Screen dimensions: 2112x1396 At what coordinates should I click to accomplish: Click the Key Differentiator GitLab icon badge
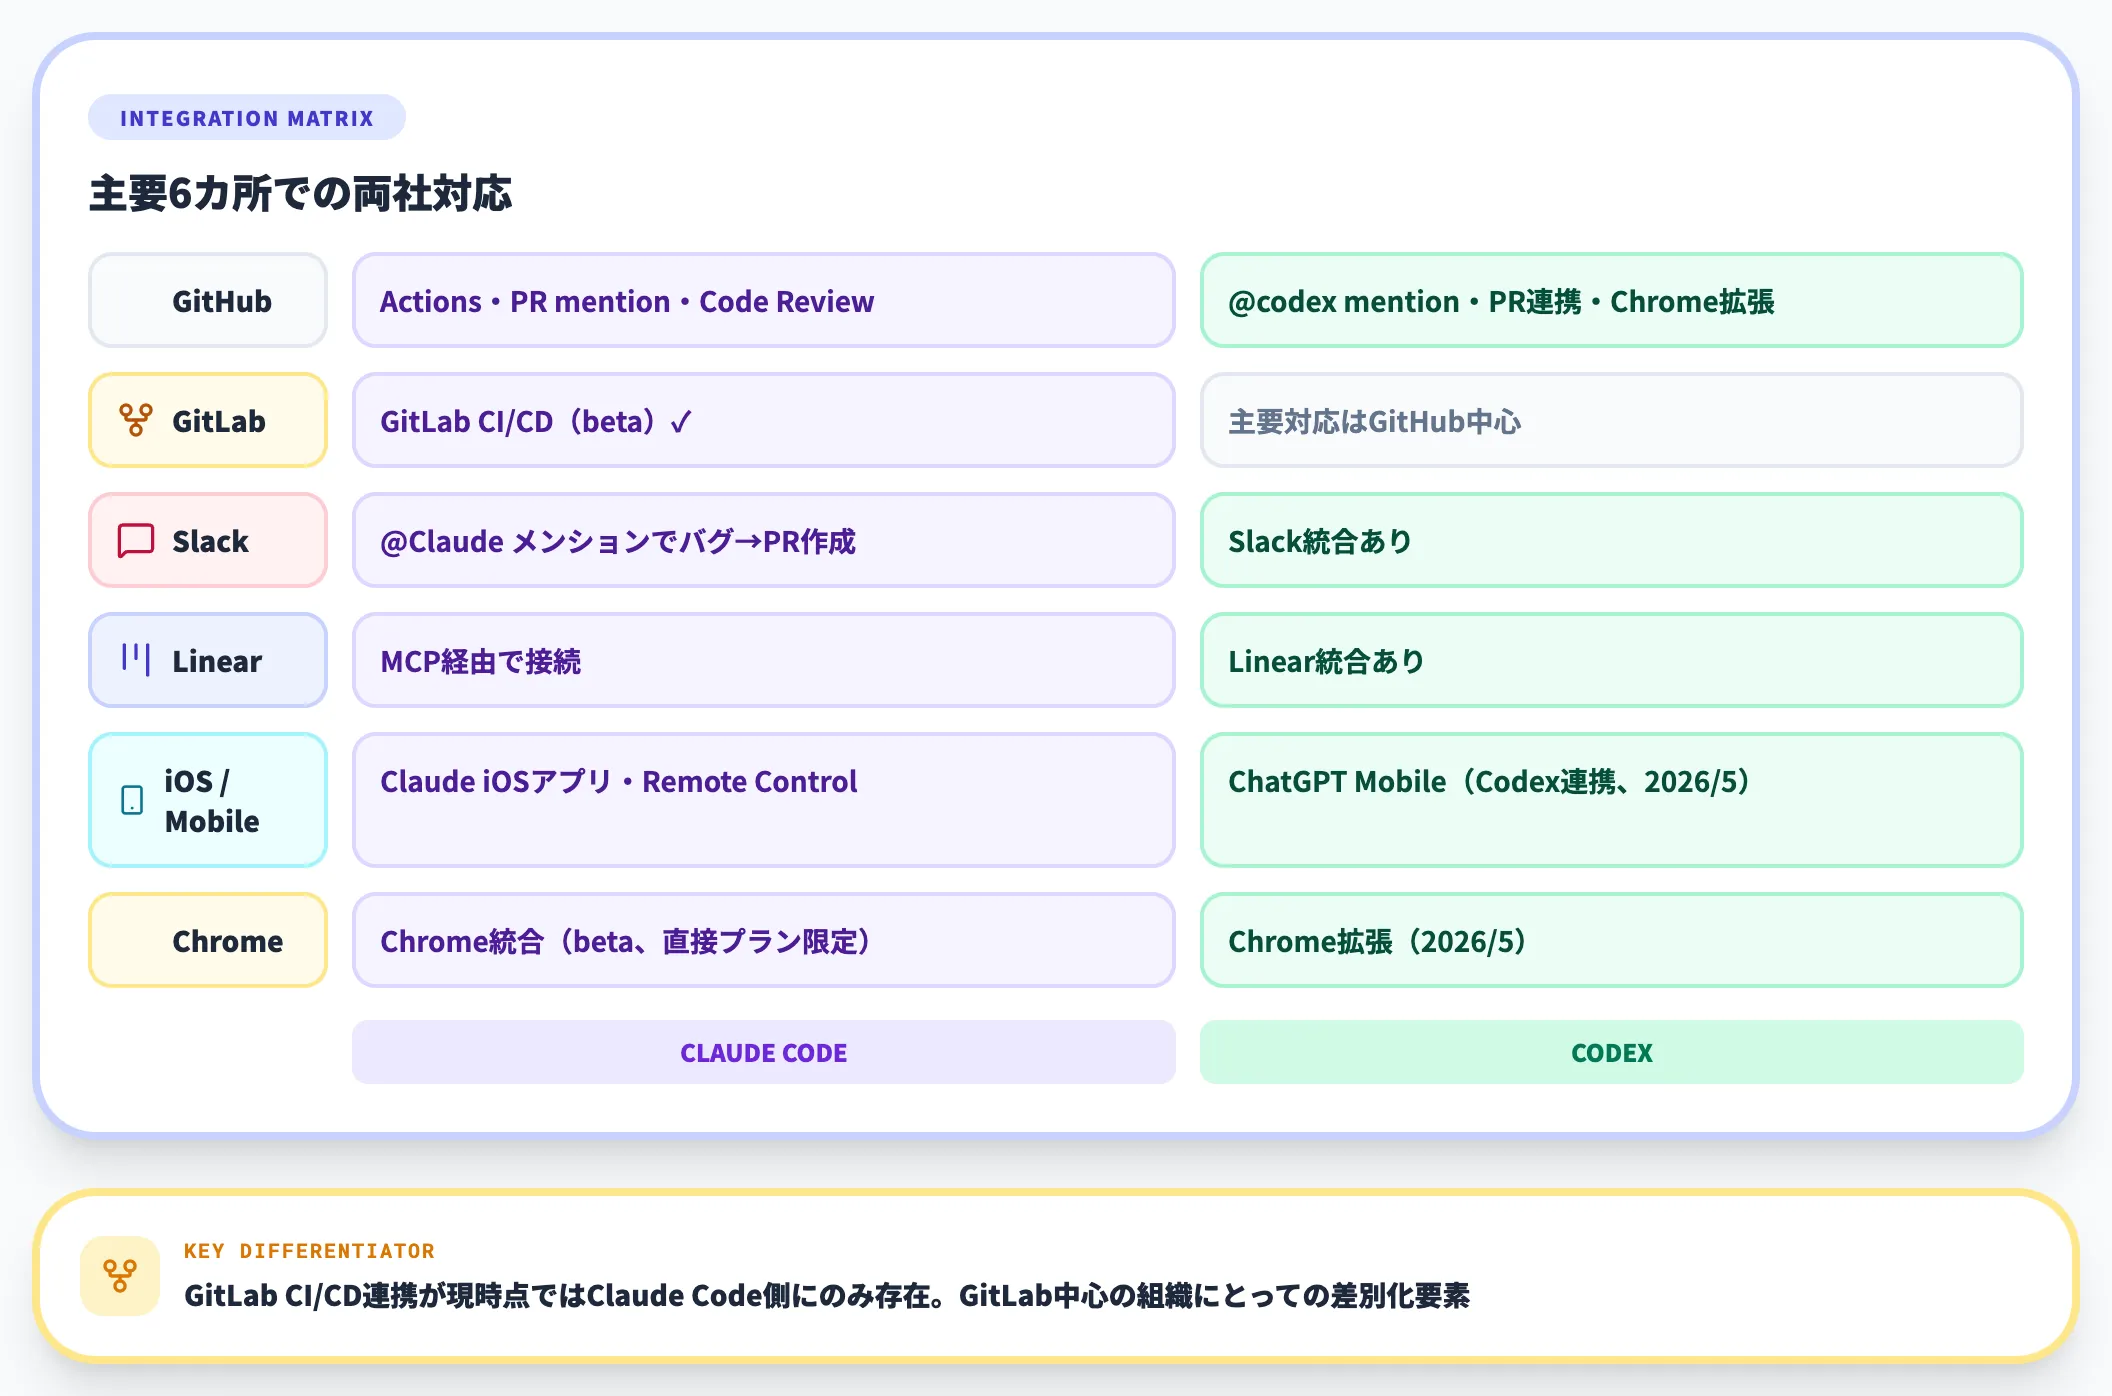pos(120,1276)
